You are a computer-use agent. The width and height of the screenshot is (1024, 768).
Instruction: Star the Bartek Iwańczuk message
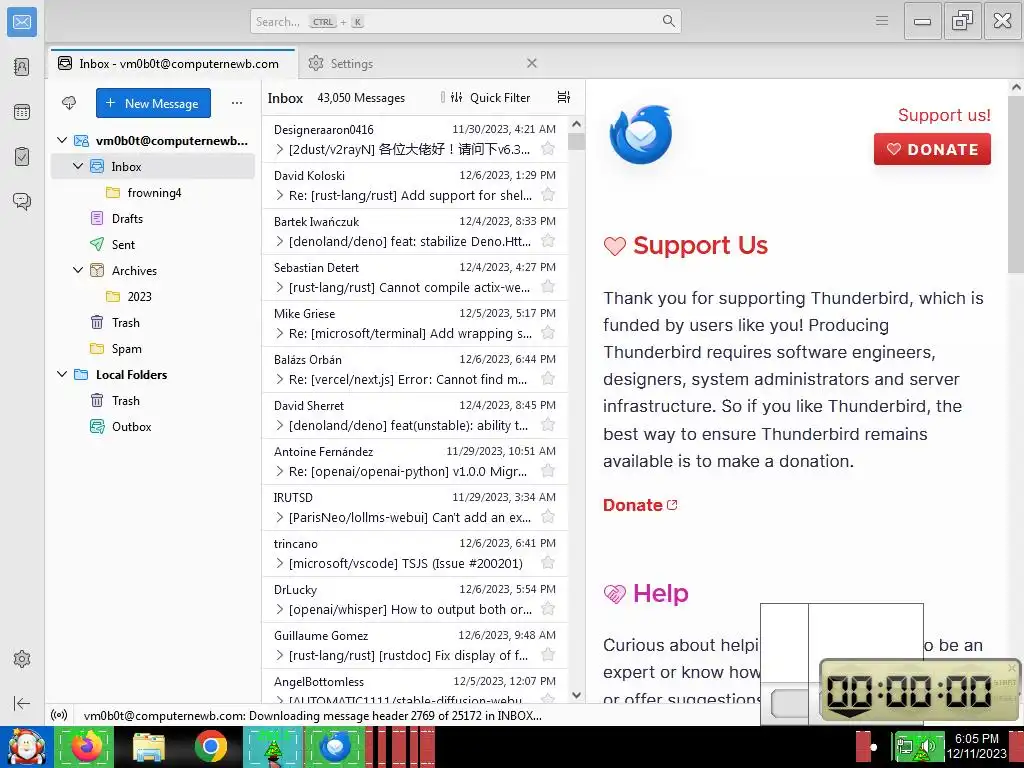(x=548, y=241)
